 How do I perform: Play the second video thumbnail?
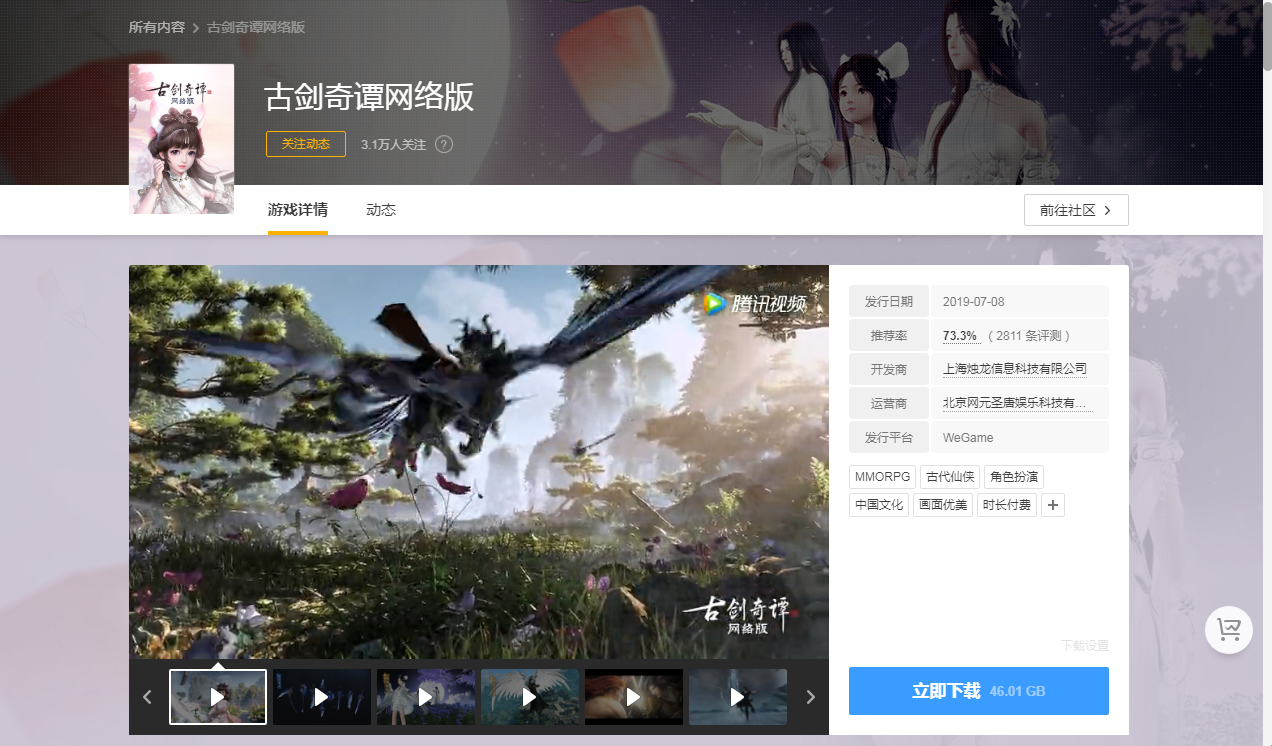[x=322, y=696]
